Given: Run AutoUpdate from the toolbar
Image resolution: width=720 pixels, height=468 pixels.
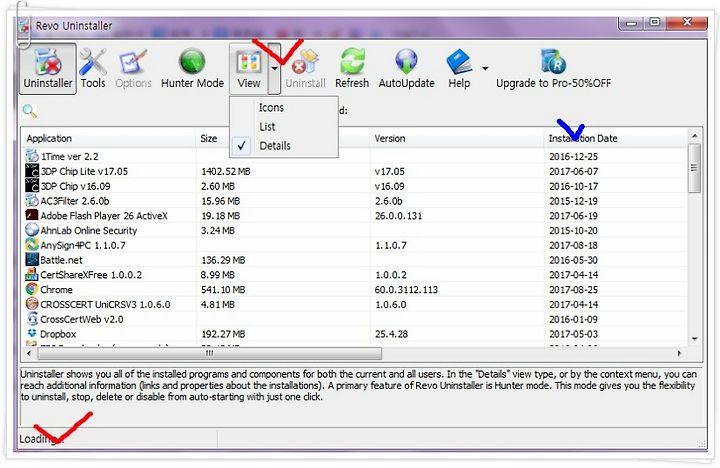Looking at the screenshot, I should coord(406,69).
